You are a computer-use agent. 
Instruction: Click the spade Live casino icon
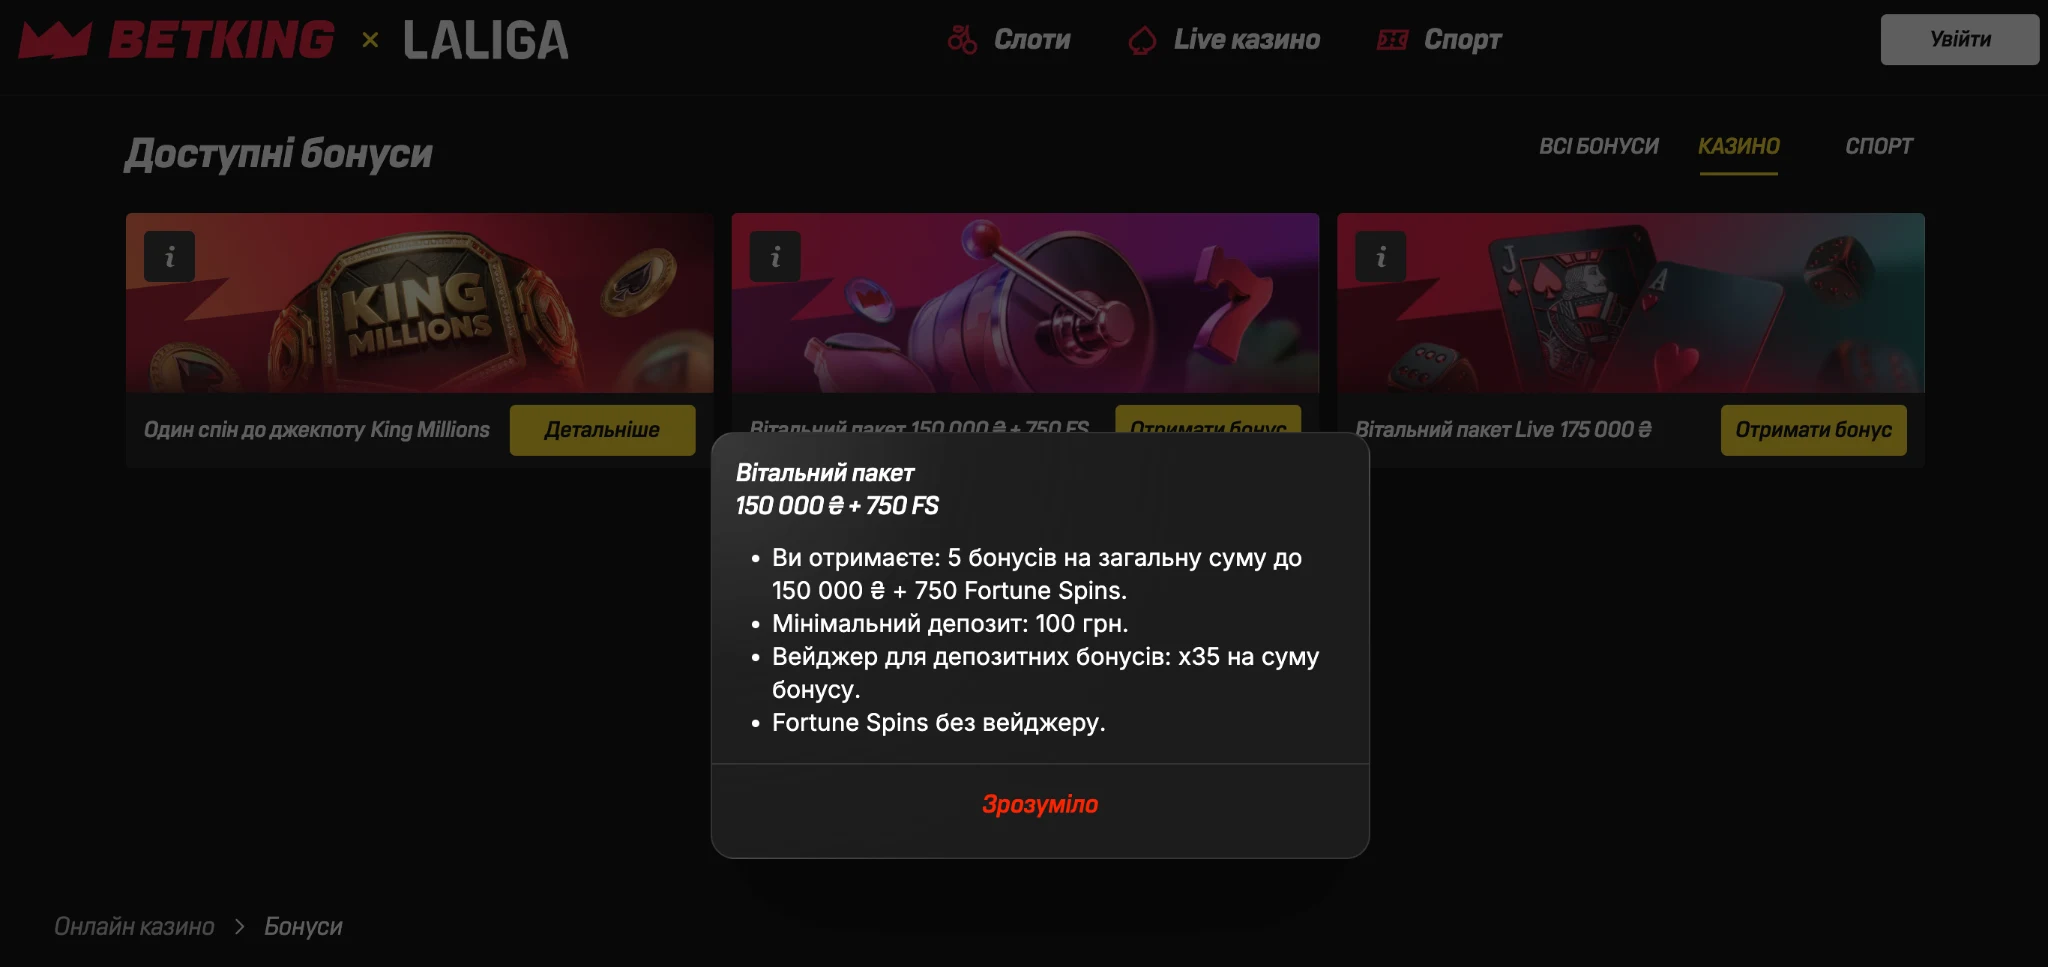pos(1142,40)
